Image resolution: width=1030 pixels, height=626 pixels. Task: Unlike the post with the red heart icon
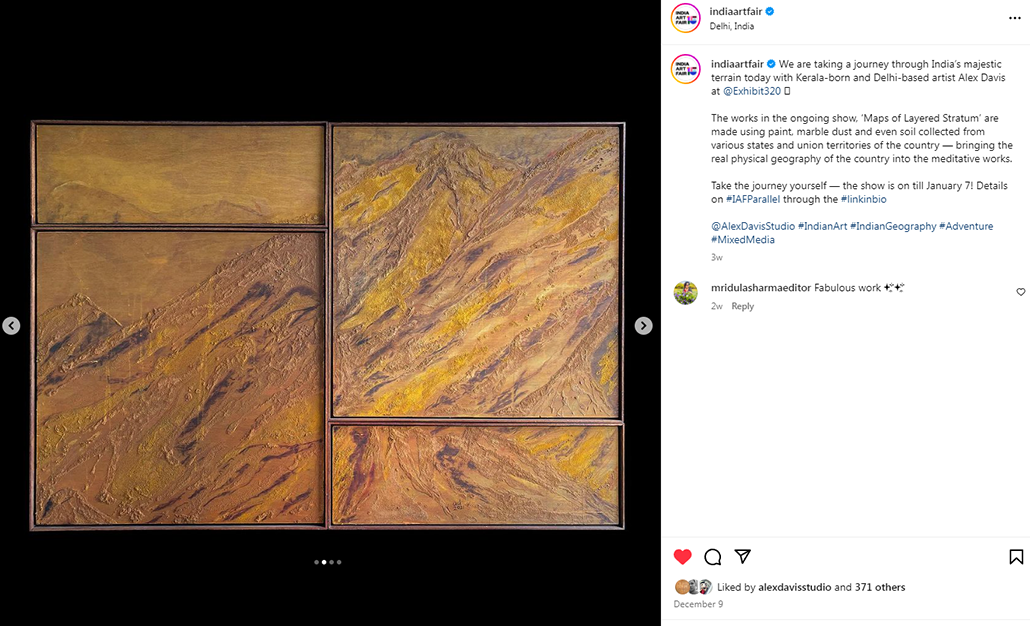[683, 557]
